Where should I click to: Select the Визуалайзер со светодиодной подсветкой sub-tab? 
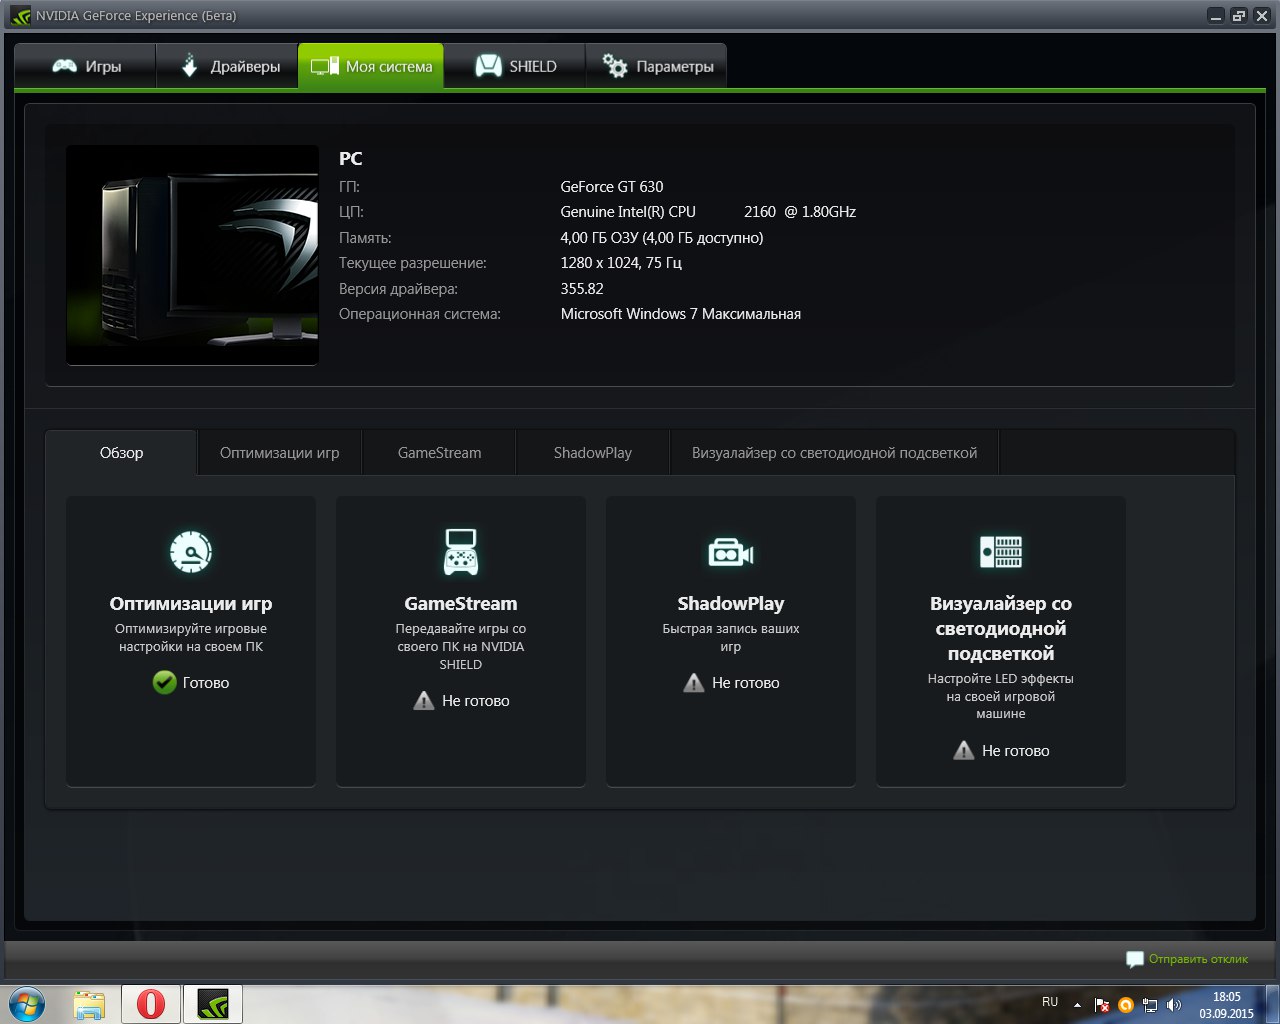tap(834, 453)
